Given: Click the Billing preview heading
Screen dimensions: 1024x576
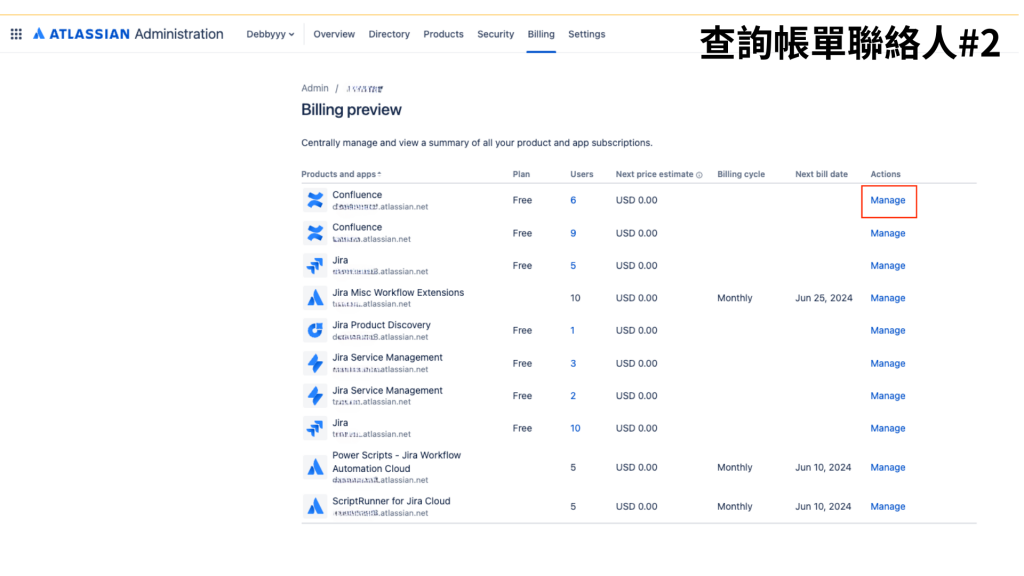Looking at the screenshot, I should click(x=351, y=110).
